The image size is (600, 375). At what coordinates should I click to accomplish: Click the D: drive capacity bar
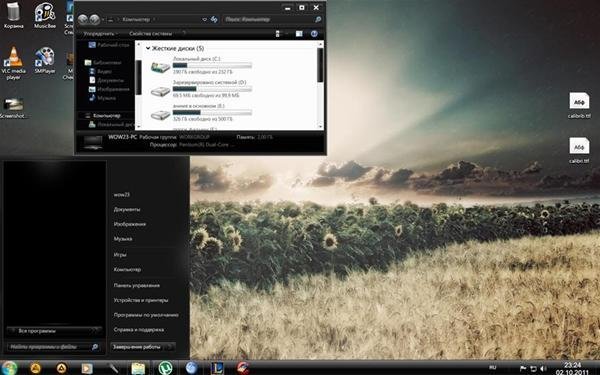[x=212, y=89]
